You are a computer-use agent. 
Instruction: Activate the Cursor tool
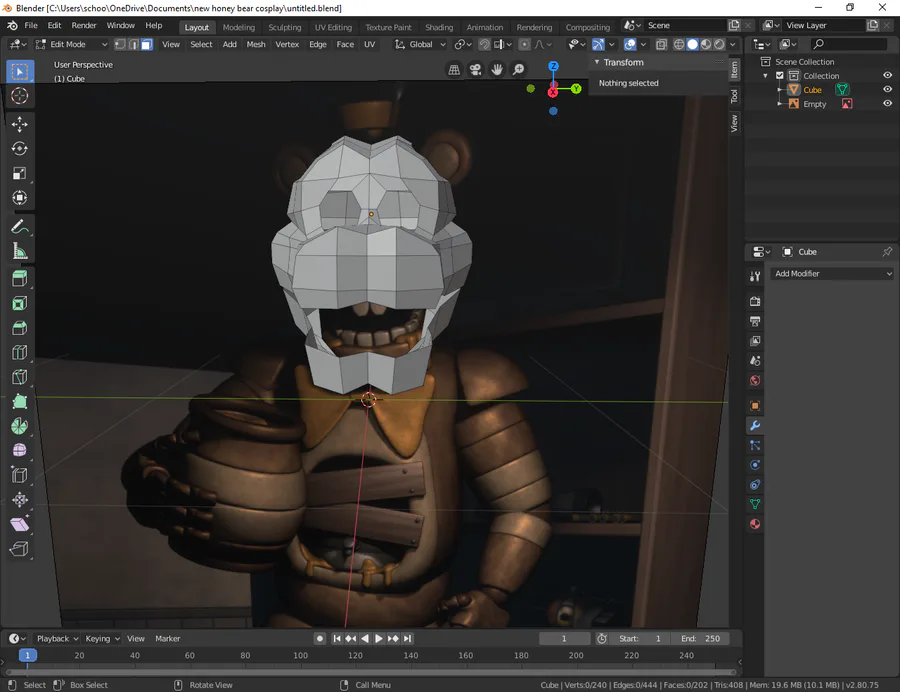pyautogui.click(x=20, y=96)
